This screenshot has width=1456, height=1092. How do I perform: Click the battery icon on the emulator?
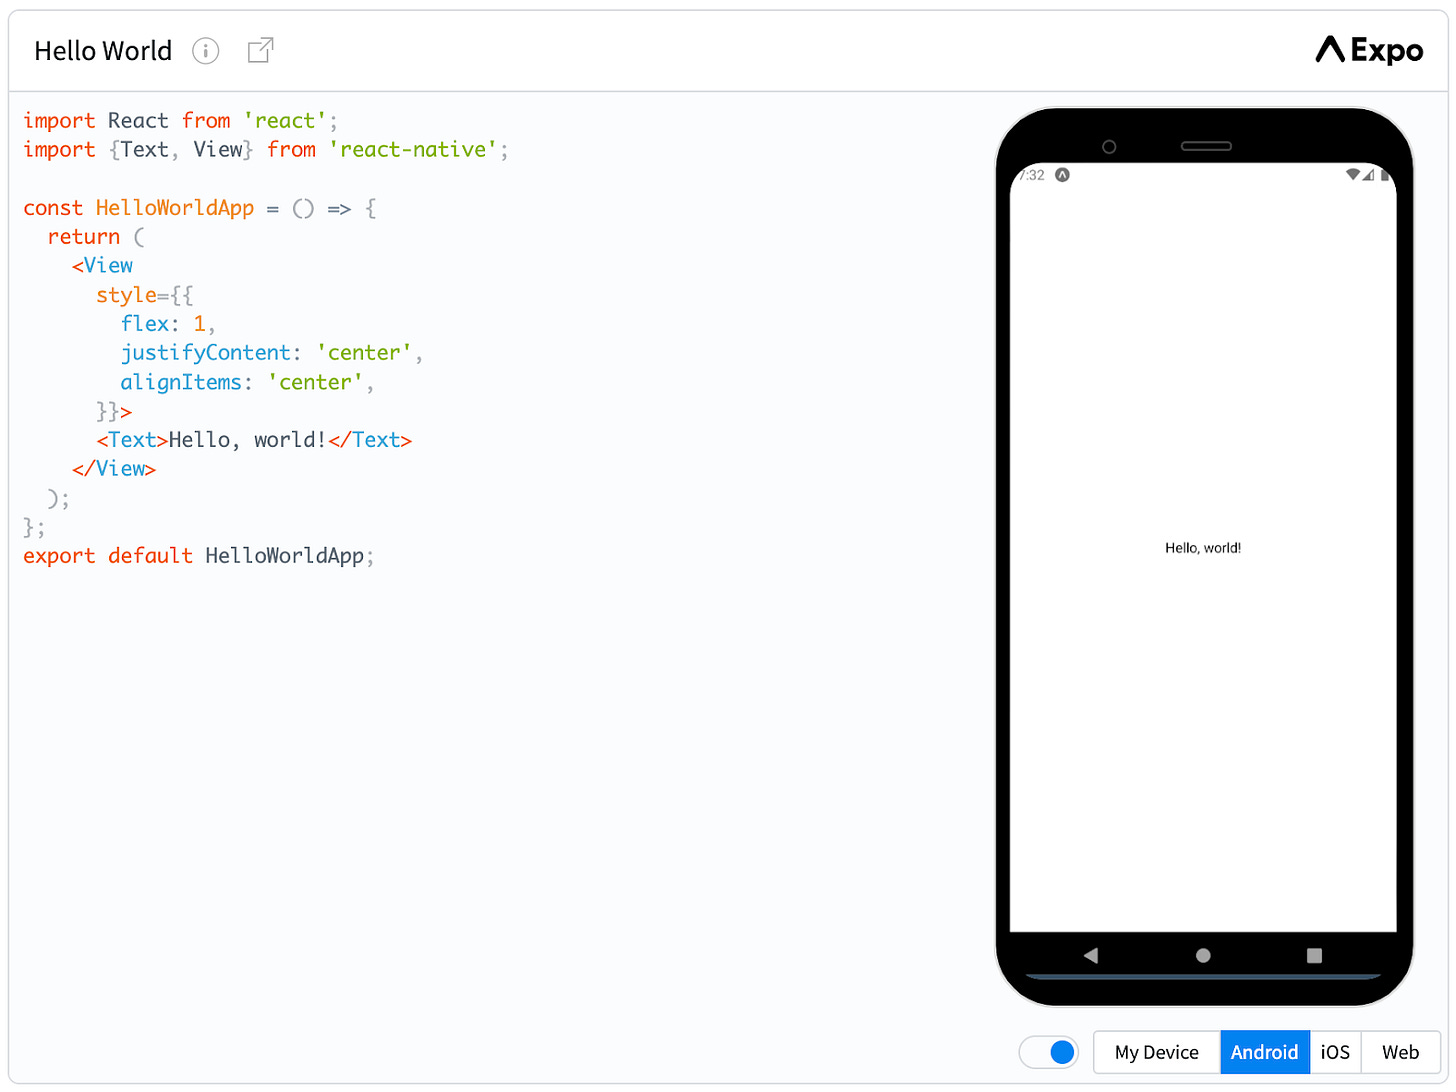tap(1385, 174)
